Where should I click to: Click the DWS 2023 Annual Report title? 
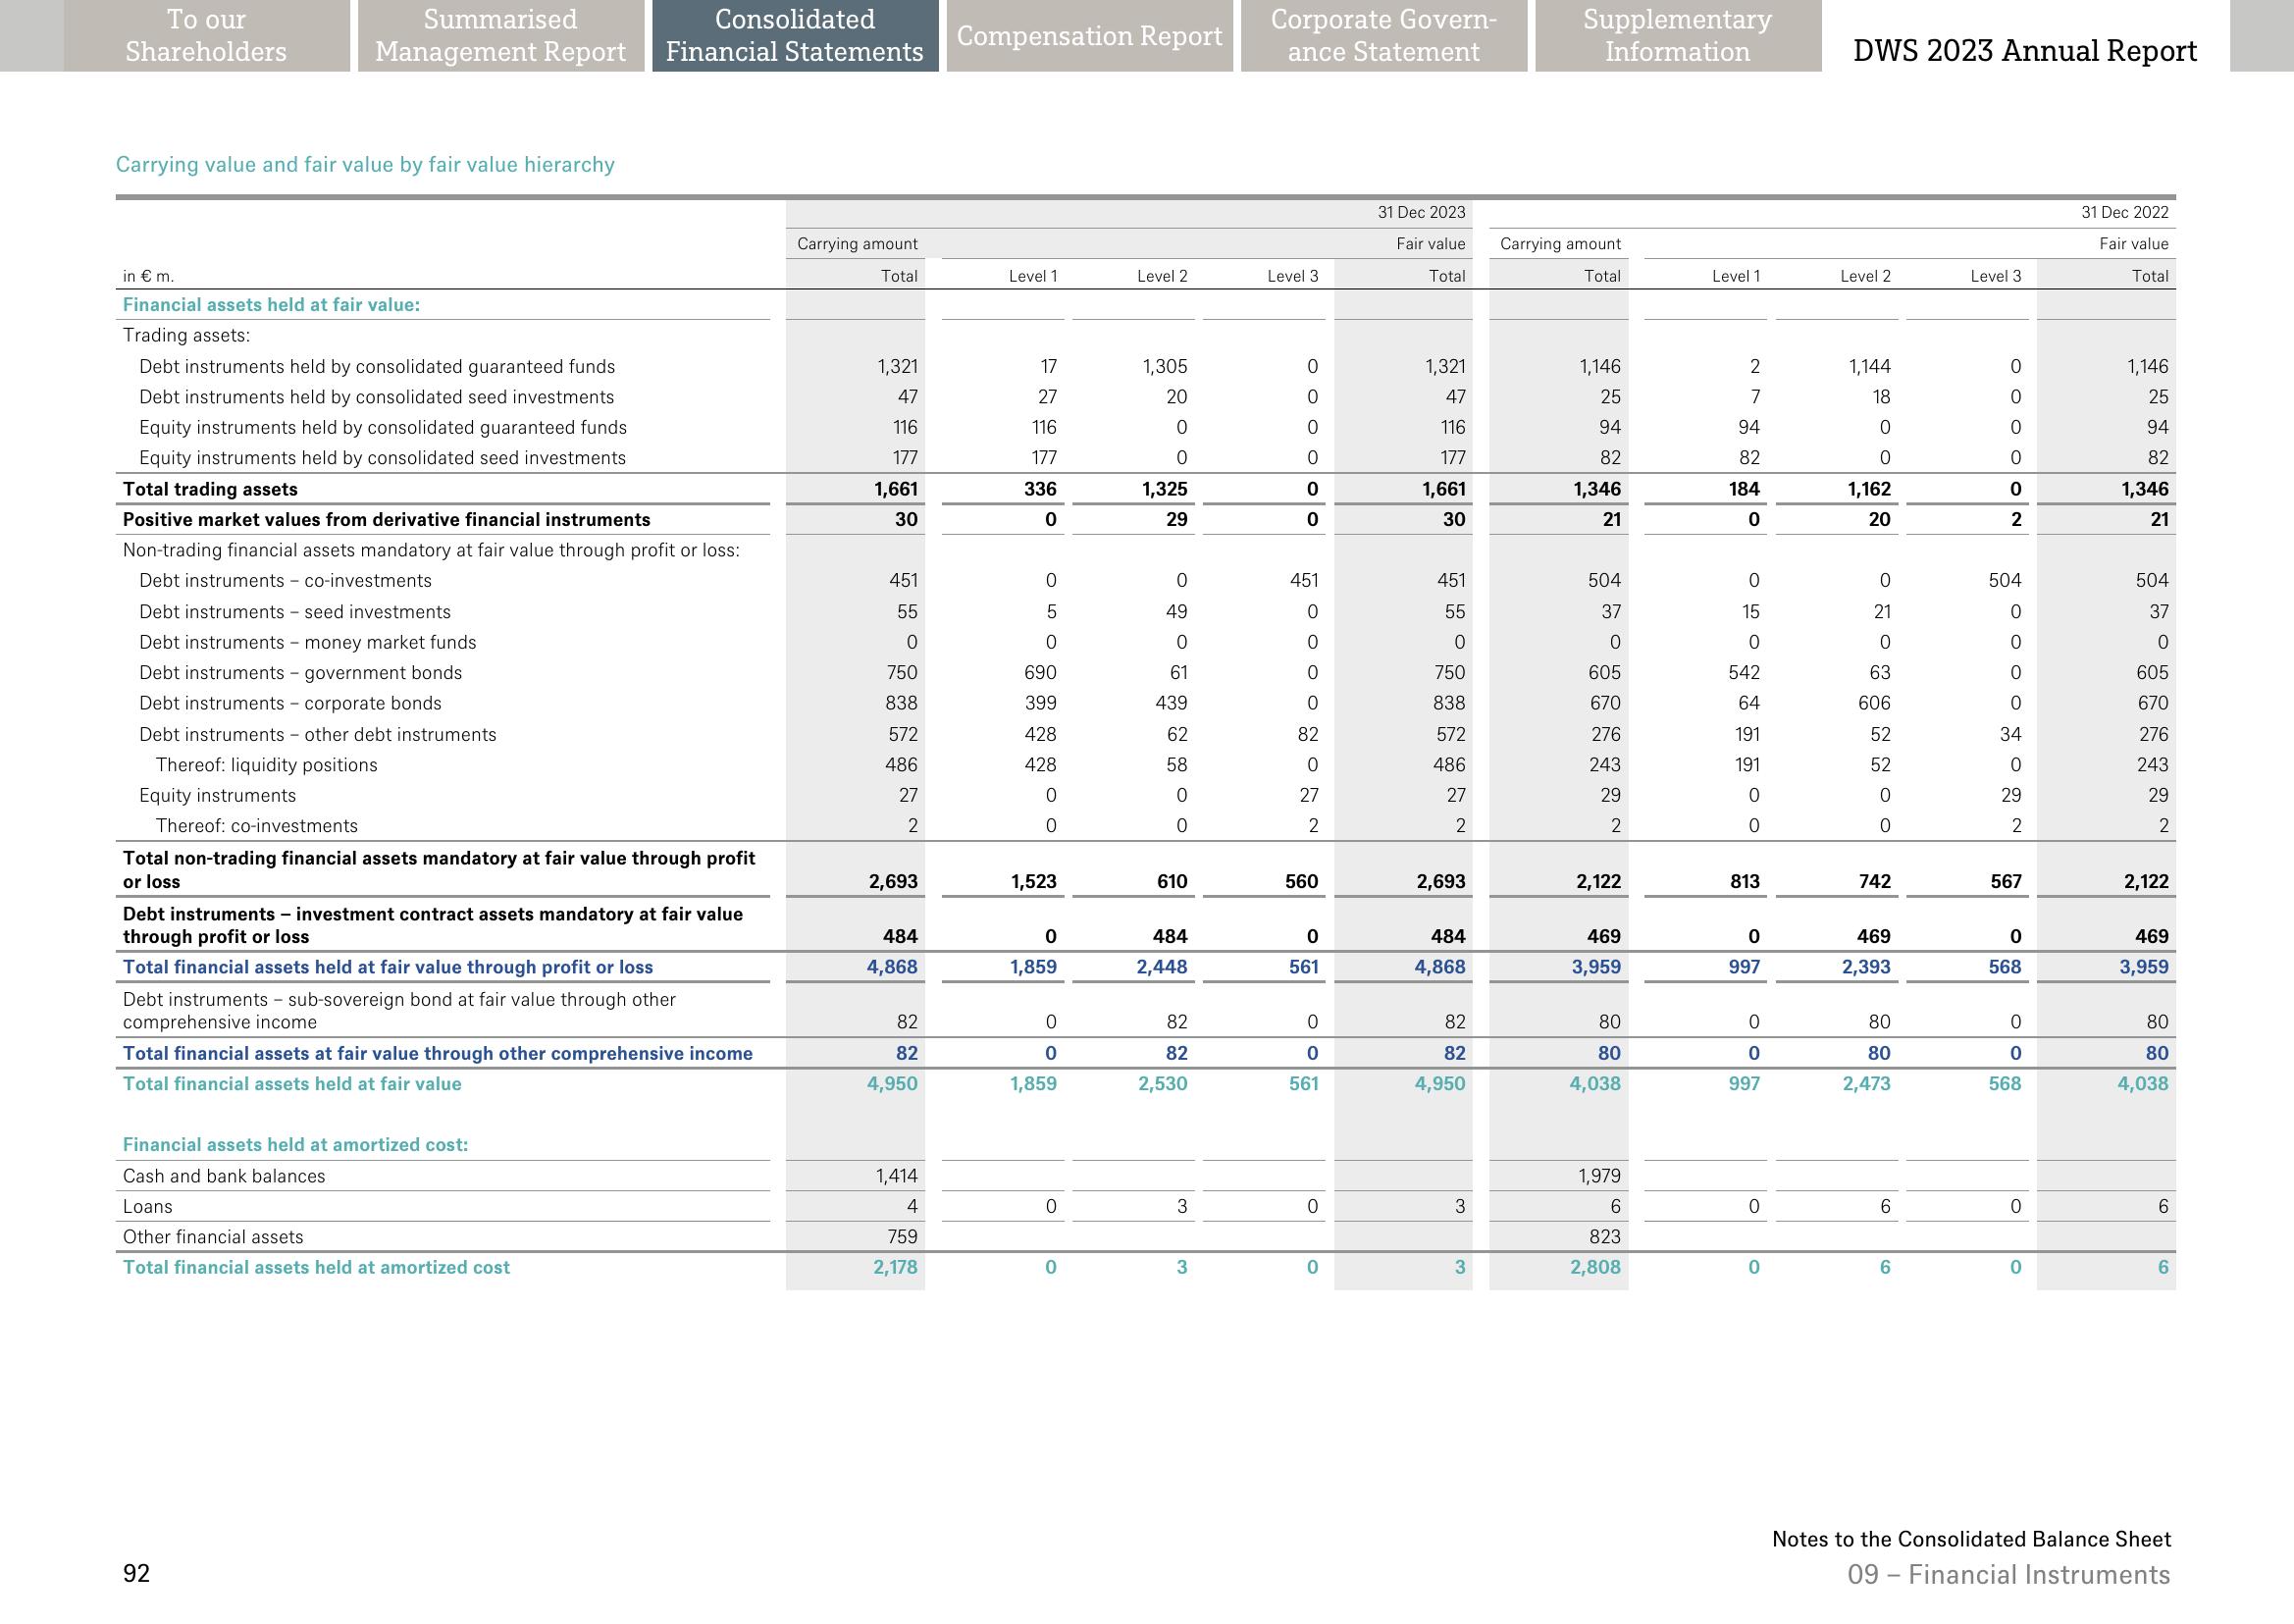pos(2024,51)
